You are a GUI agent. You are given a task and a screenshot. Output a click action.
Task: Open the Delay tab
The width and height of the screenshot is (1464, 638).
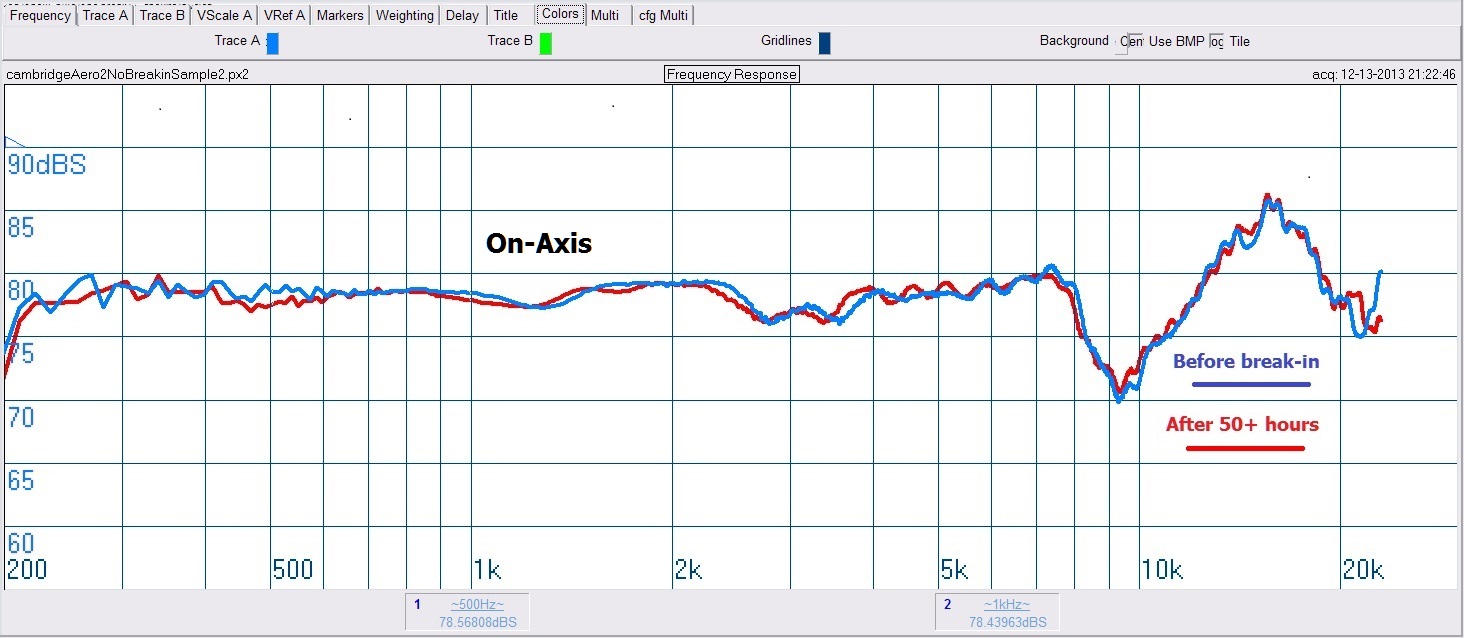[462, 15]
